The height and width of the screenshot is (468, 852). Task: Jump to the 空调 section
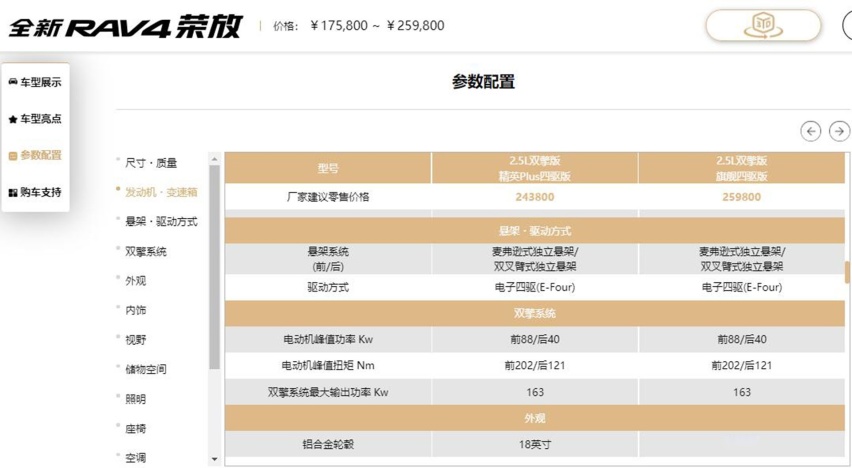135,458
